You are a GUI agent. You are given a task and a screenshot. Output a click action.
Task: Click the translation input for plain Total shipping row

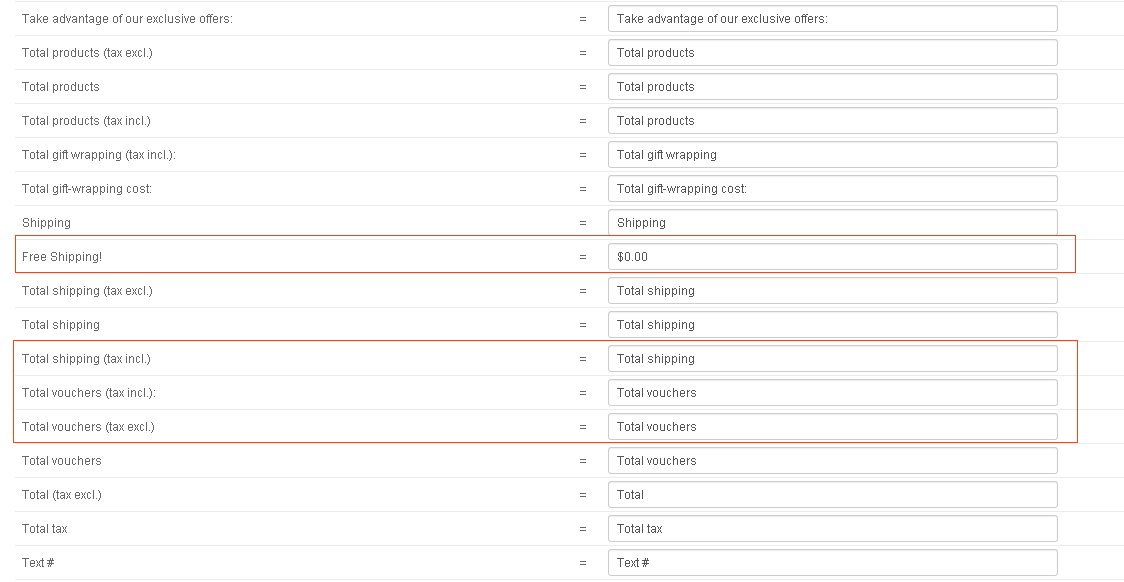point(832,325)
